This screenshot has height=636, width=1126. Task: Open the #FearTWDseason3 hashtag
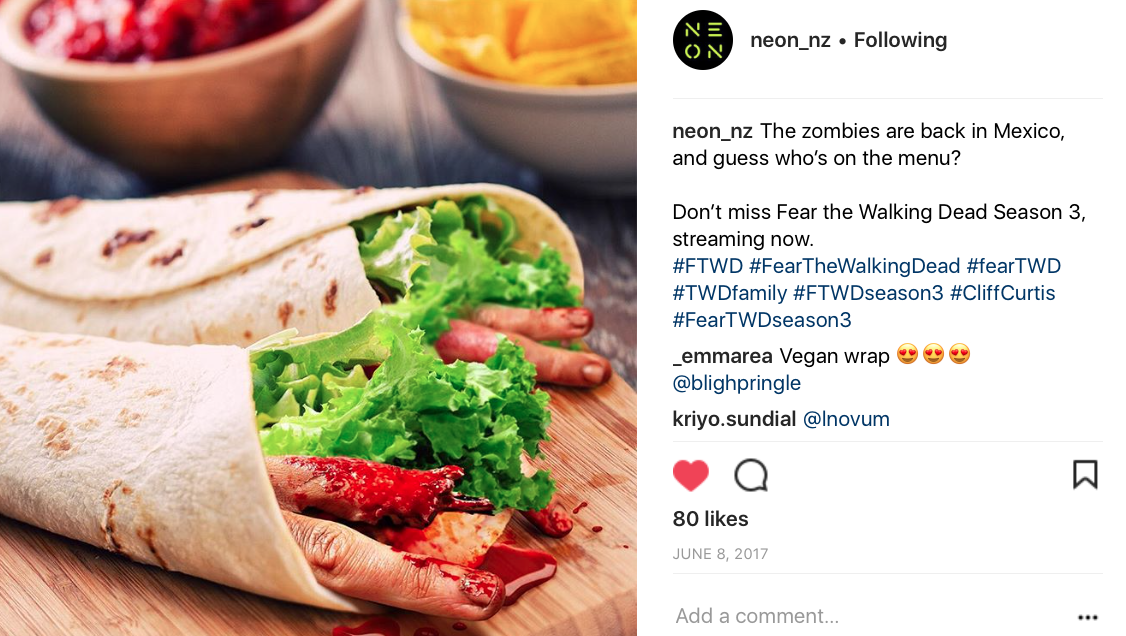click(762, 320)
